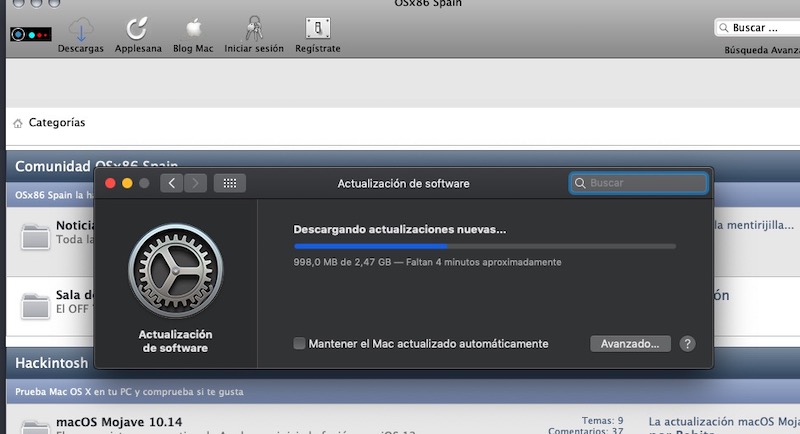Click the Descargando actualizaciones nuevas... text
This screenshot has width=800, height=434.
tap(399, 229)
